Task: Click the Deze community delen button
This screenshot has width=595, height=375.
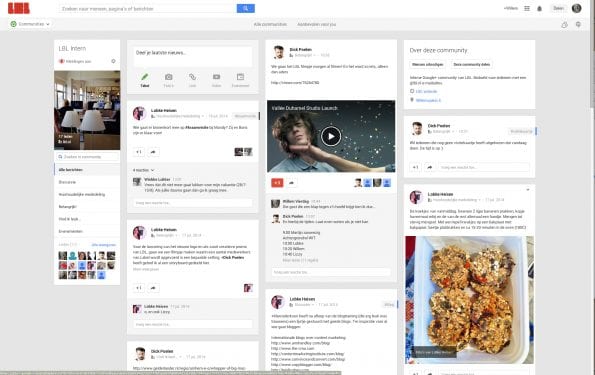Action: [471, 65]
